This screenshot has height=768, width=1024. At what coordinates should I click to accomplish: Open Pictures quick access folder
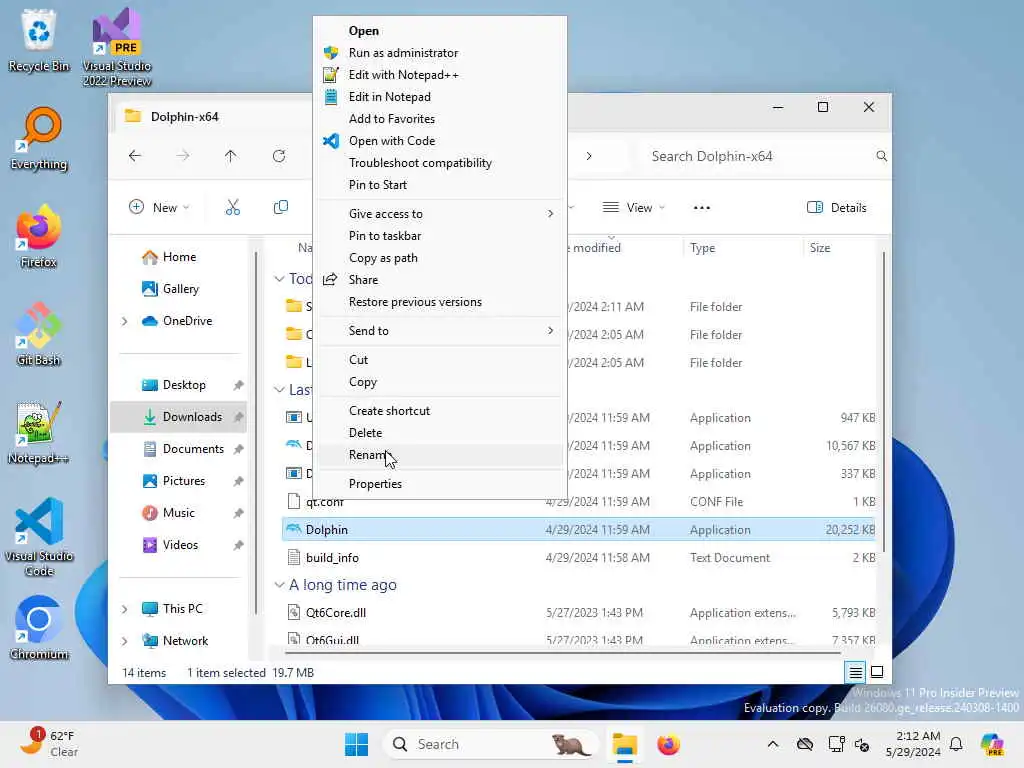pos(178,481)
